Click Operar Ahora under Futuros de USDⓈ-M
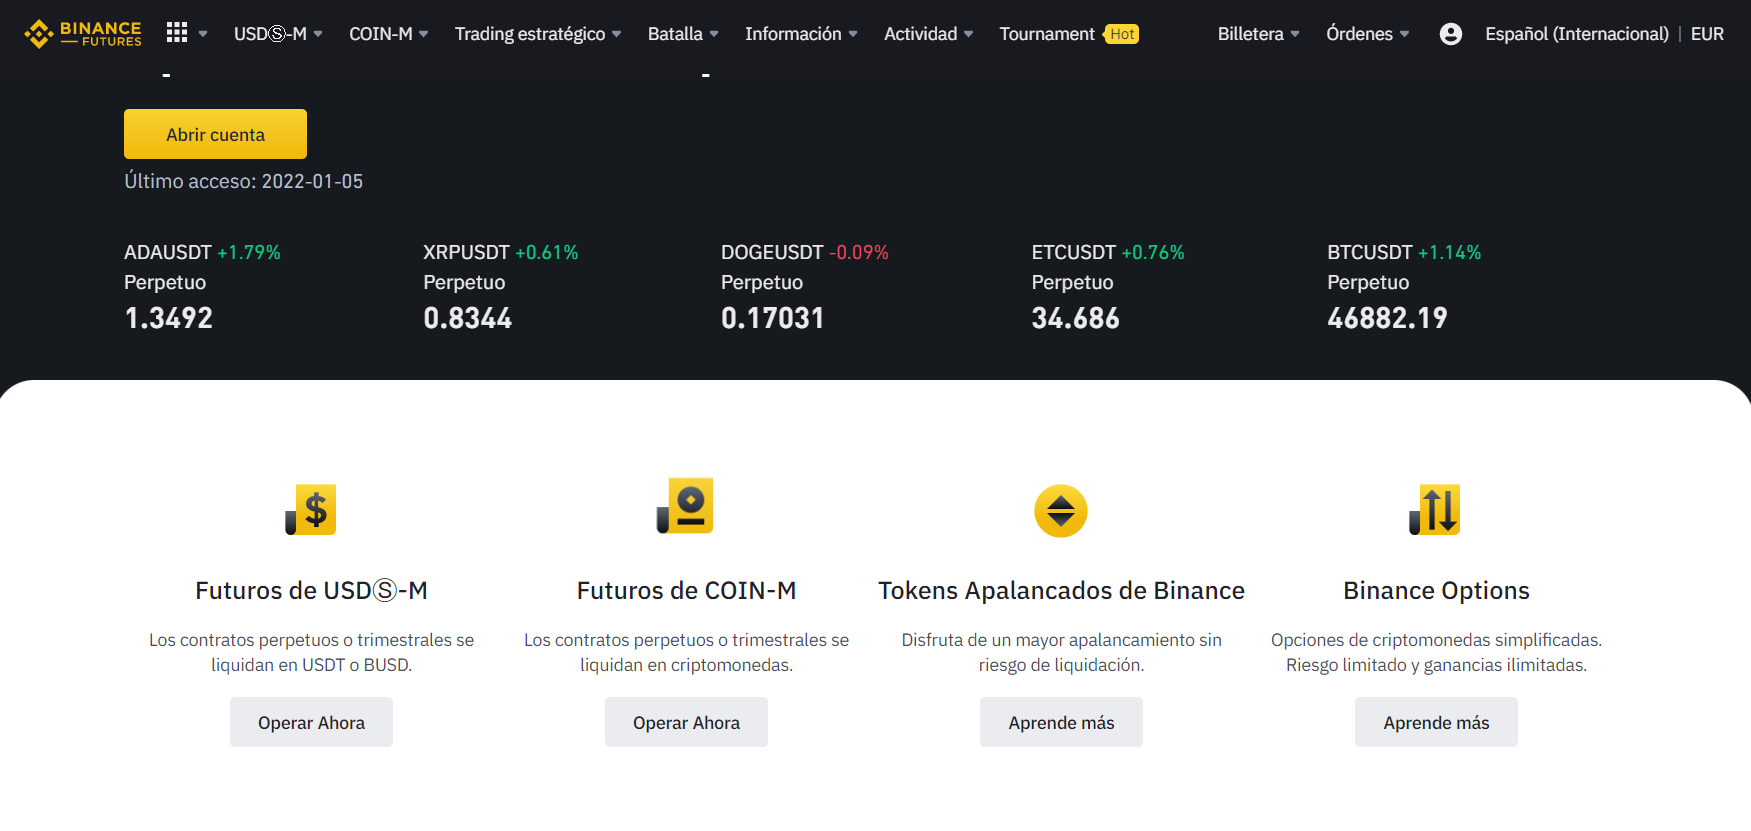The height and width of the screenshot is (831, 1751). (x=311, y=722)
